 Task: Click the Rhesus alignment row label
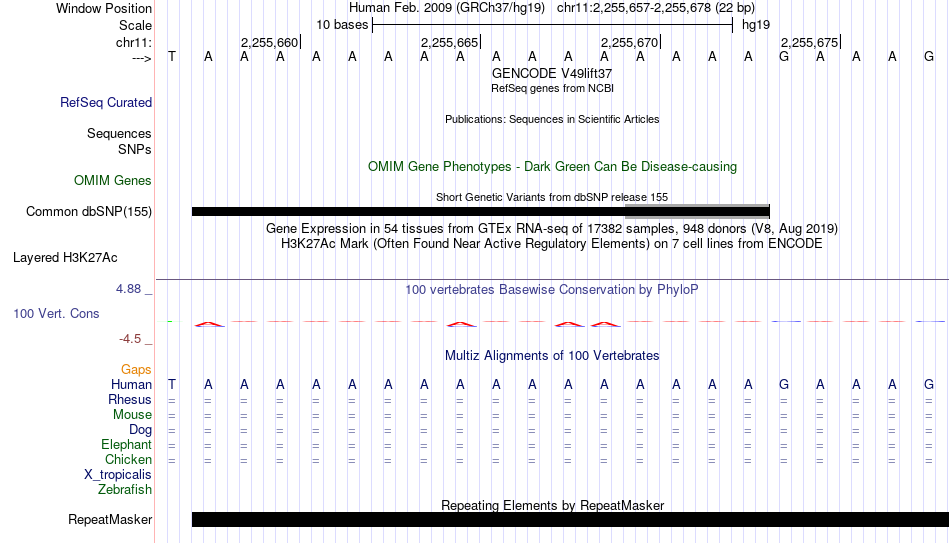pyautogui.click(x=130, y=400)
